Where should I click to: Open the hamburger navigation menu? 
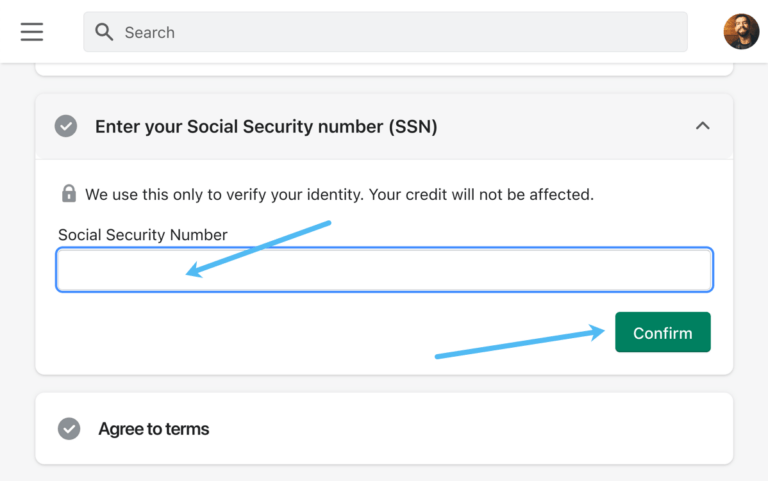(32, 32)
